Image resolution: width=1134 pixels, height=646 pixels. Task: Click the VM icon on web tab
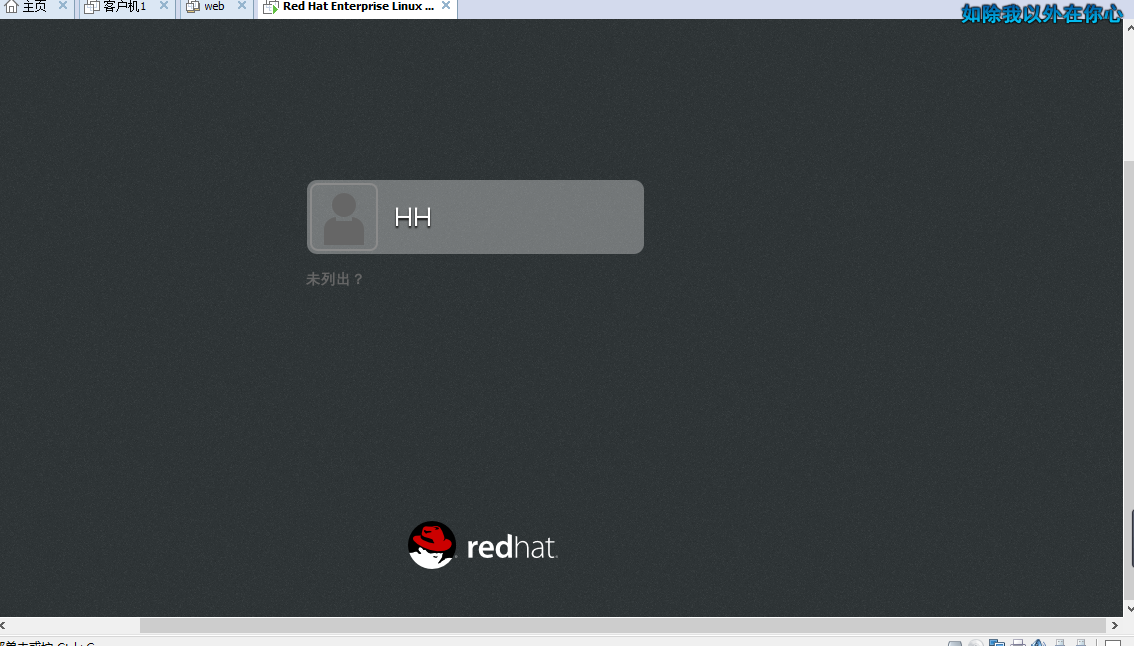coord(192,7)
